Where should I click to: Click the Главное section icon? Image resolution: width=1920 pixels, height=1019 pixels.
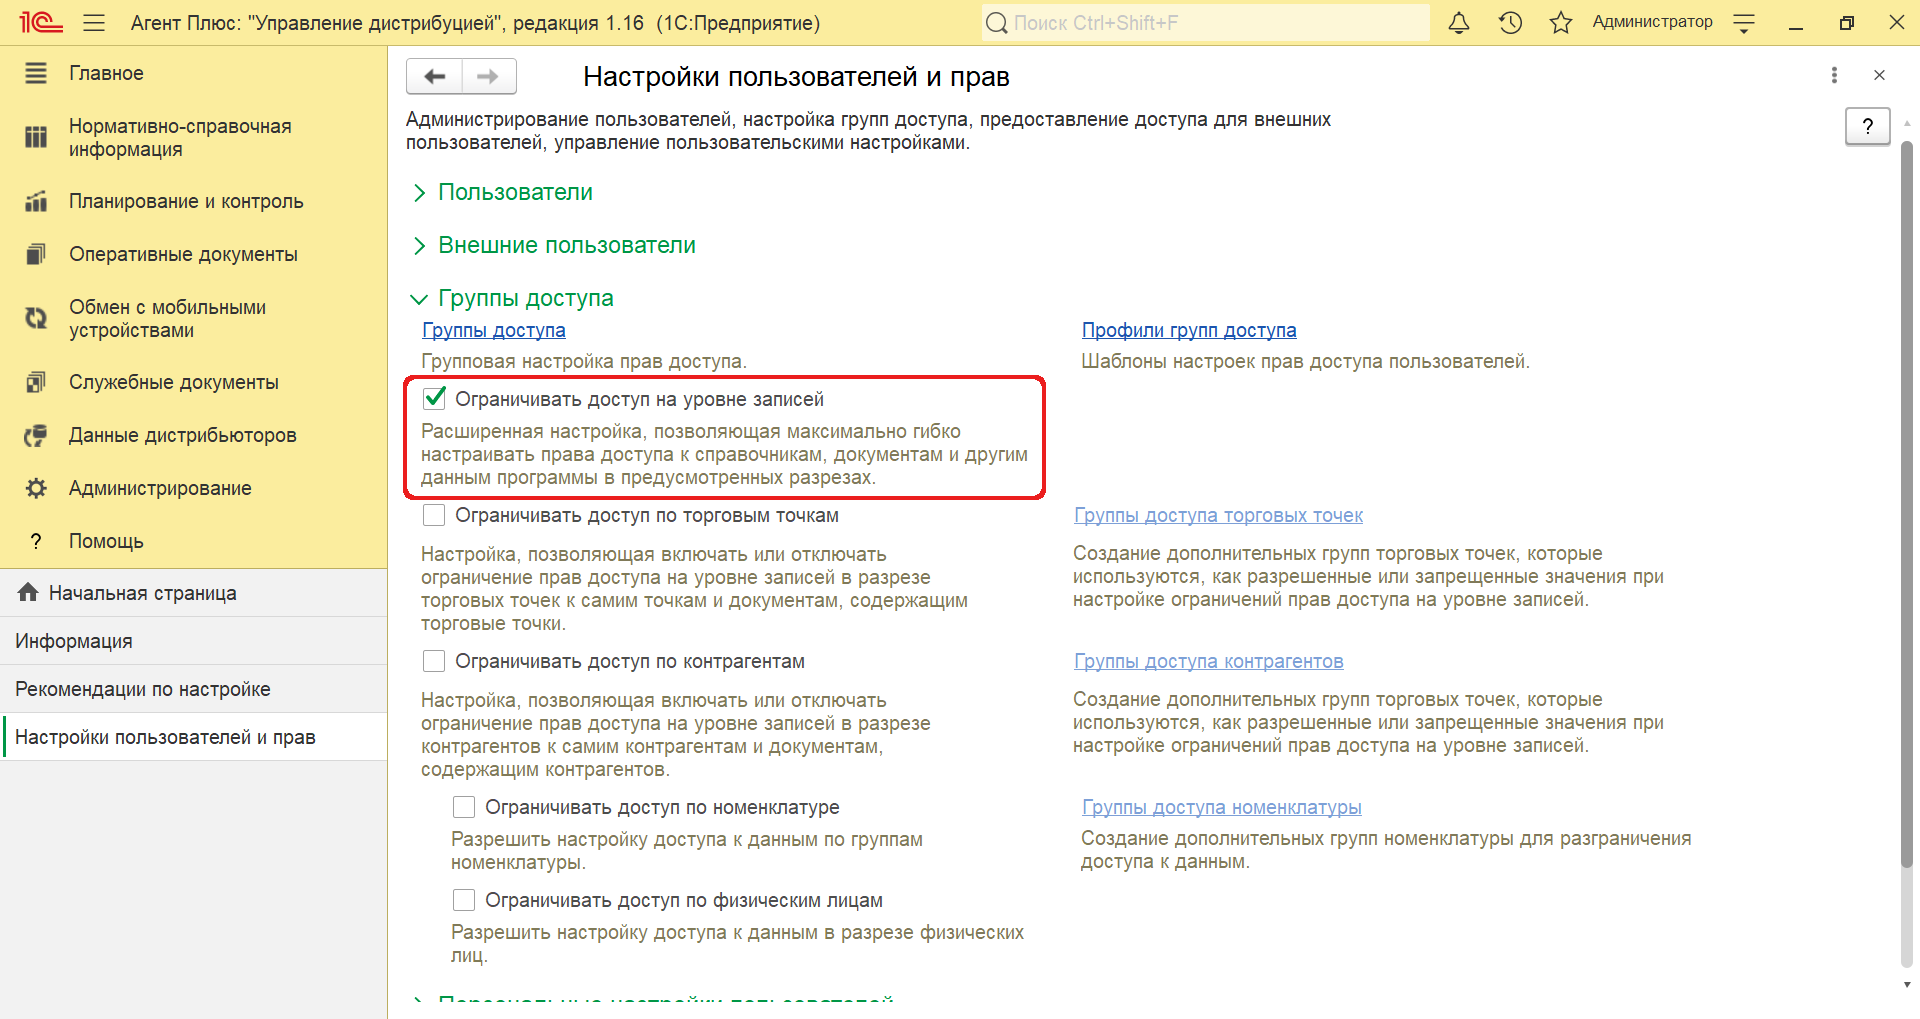click(x=36, y=73)
